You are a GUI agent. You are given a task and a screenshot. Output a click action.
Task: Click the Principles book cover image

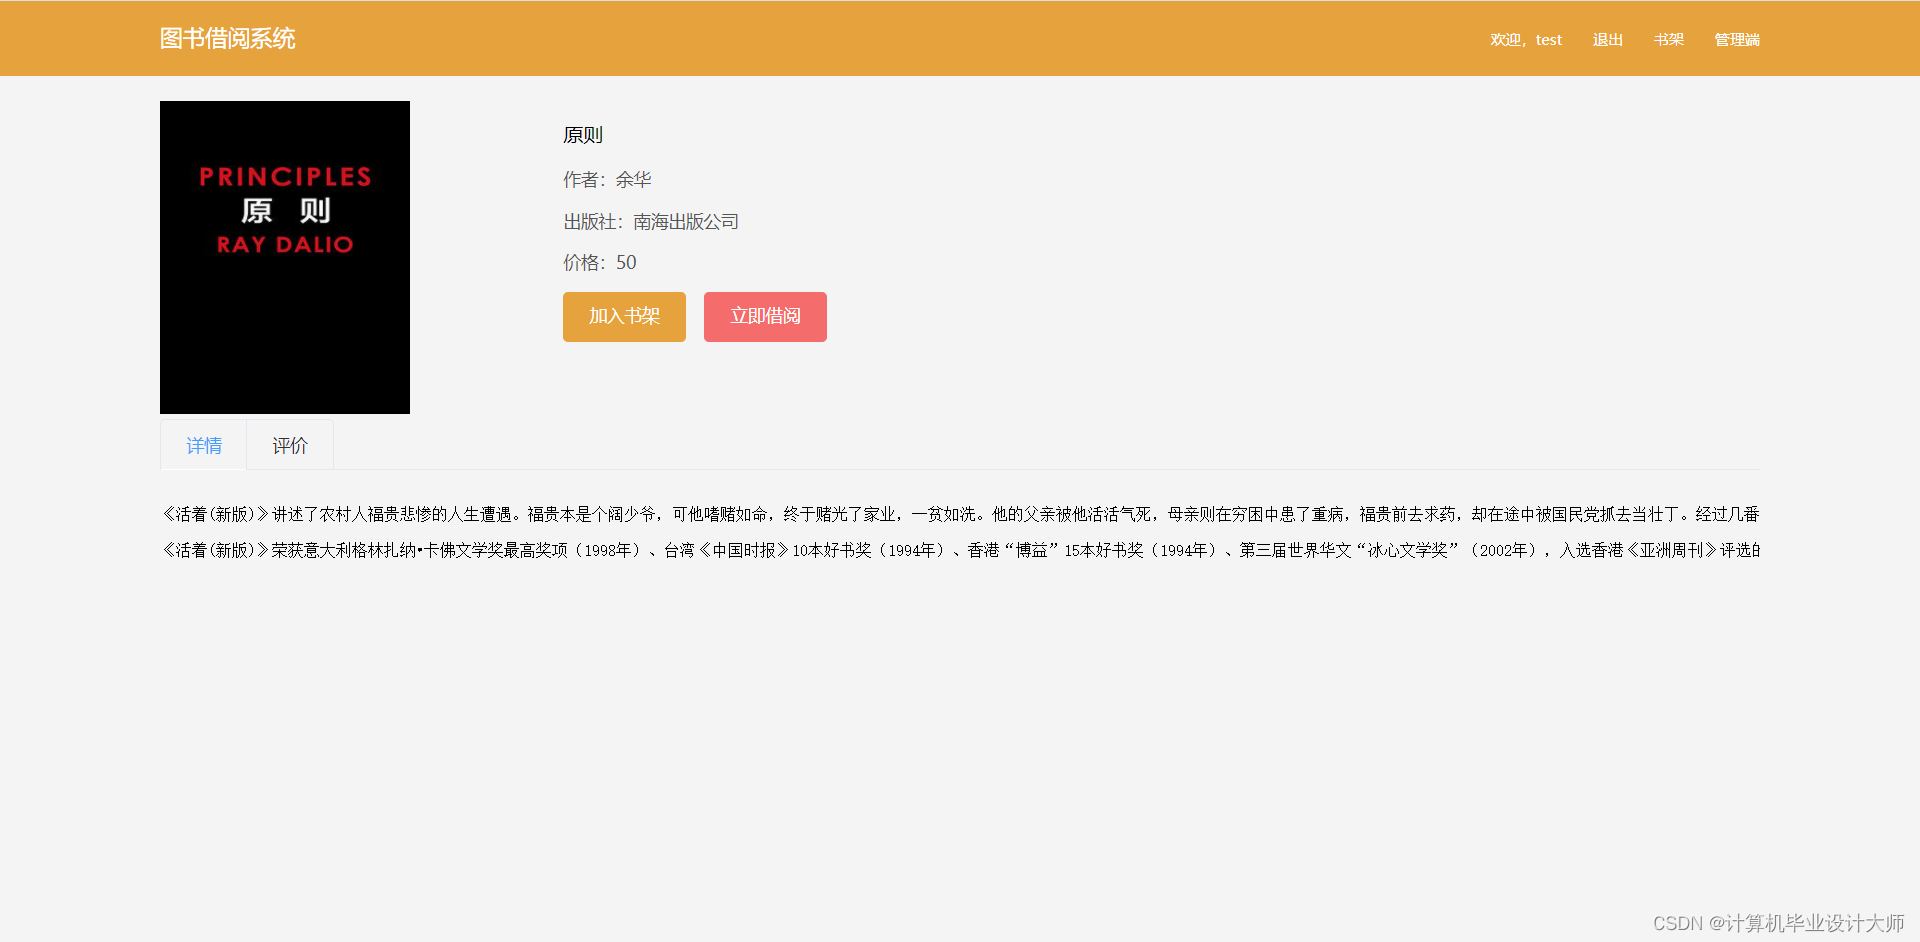[284, 257]
